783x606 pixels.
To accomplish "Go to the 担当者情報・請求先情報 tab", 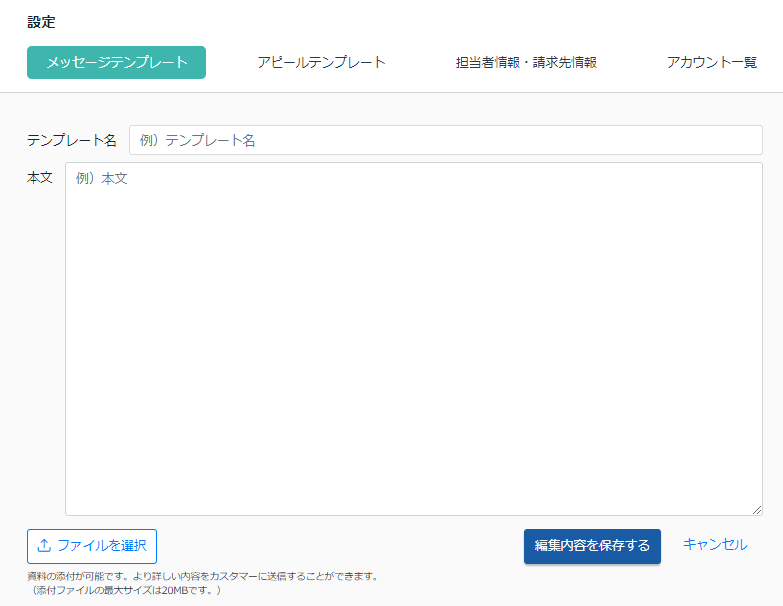I will tap(526, 62).
